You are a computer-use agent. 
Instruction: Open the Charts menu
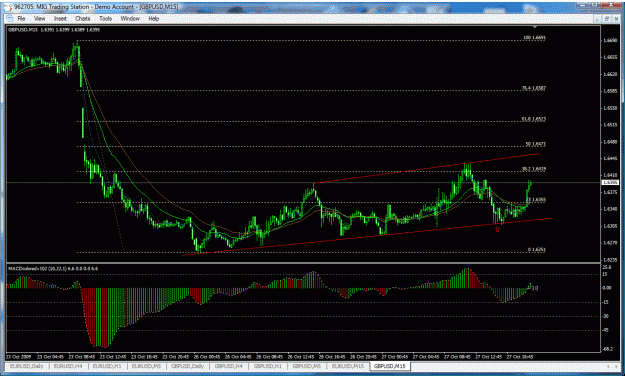[x=83, y=18]
